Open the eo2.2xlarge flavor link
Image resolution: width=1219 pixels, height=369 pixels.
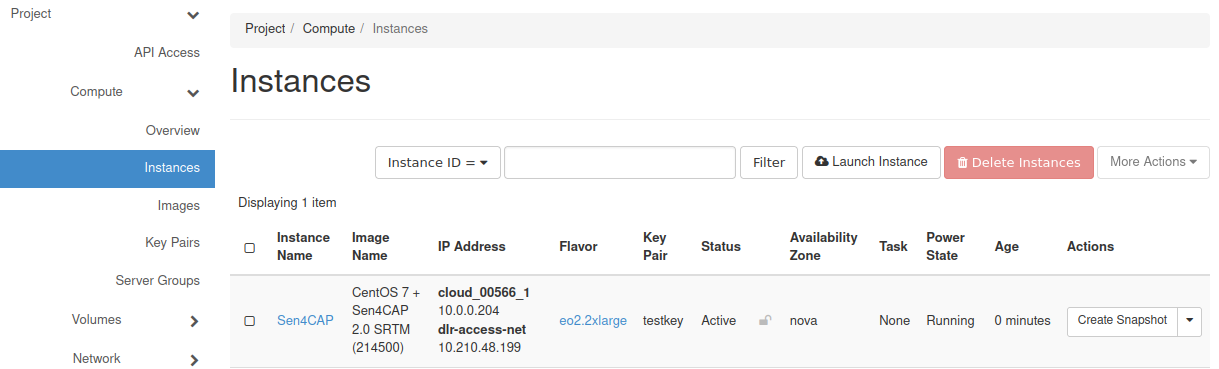[593, 321]
